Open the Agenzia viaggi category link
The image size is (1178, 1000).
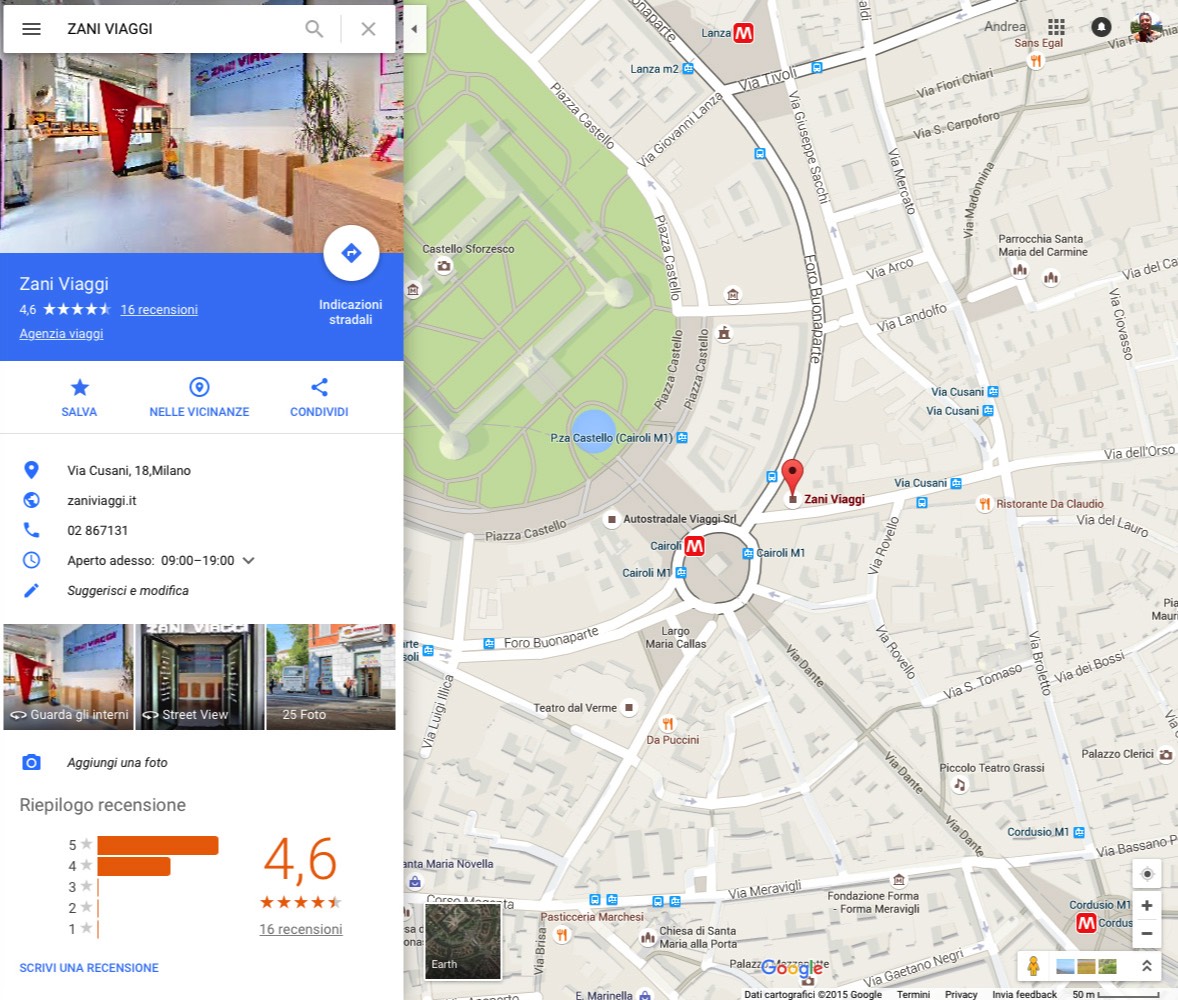[x=62, y=334]
